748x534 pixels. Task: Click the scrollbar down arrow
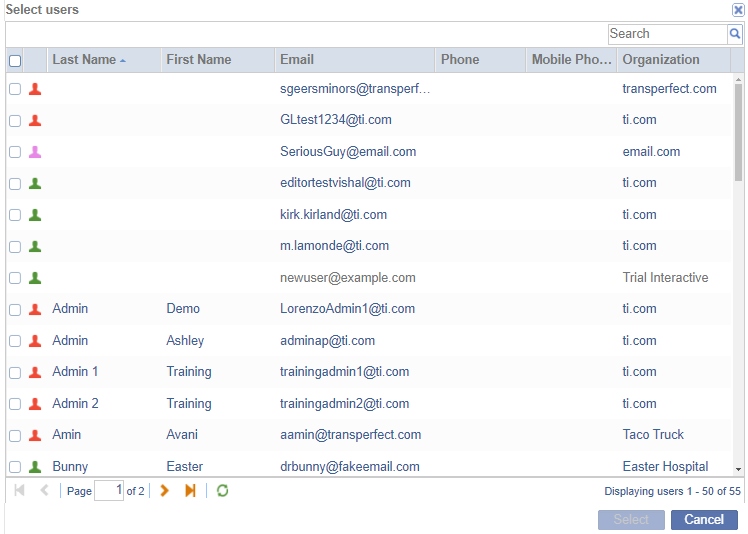(738, 470)
